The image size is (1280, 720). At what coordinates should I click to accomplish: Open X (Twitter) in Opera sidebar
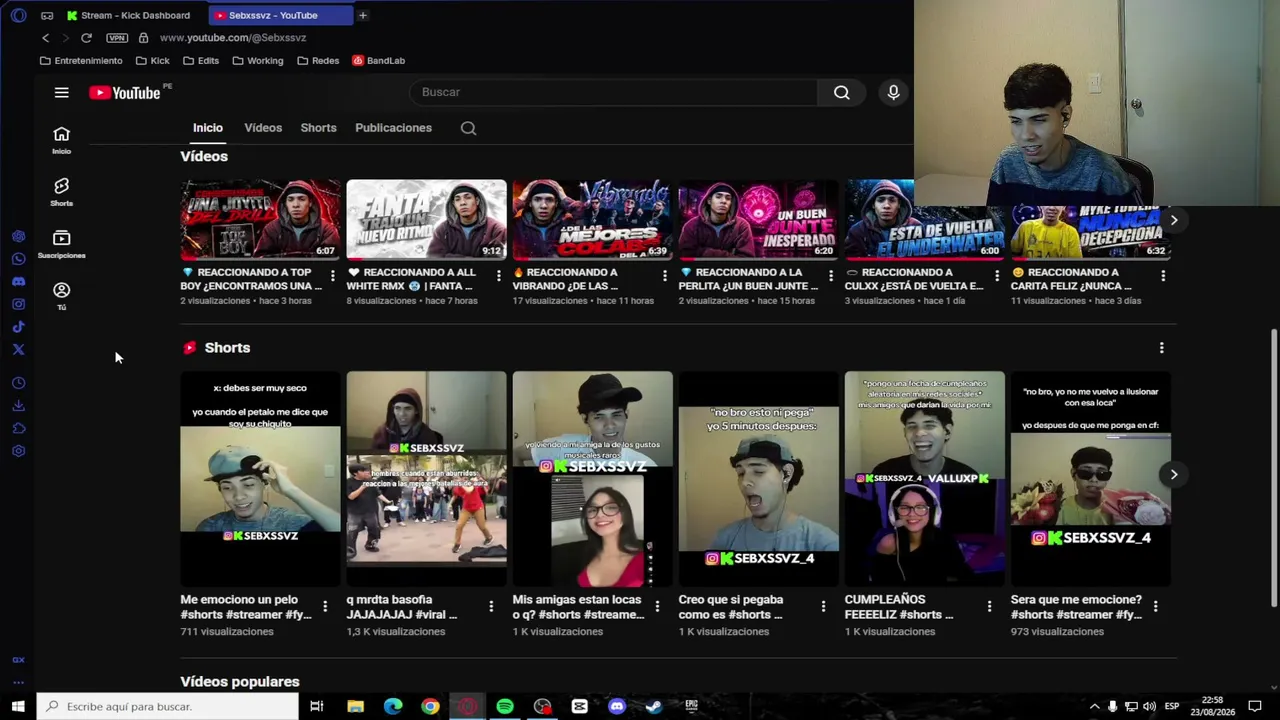(18, 349)
